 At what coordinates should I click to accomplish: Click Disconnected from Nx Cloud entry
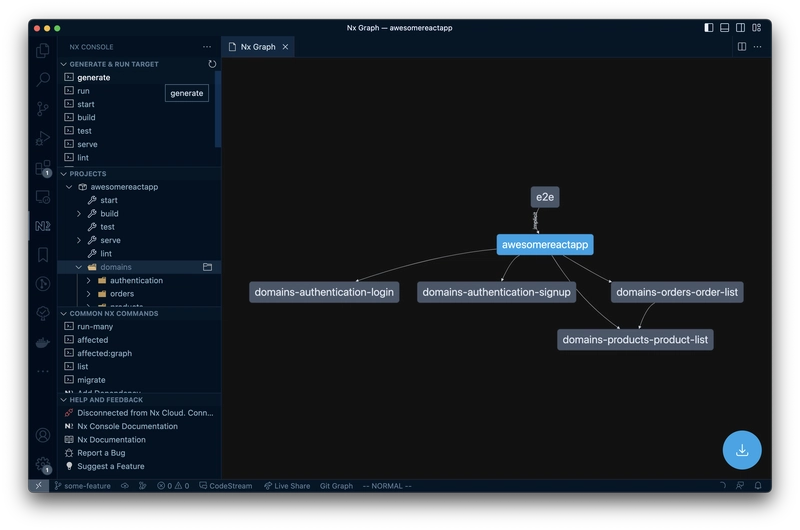[x=139, y=413]
